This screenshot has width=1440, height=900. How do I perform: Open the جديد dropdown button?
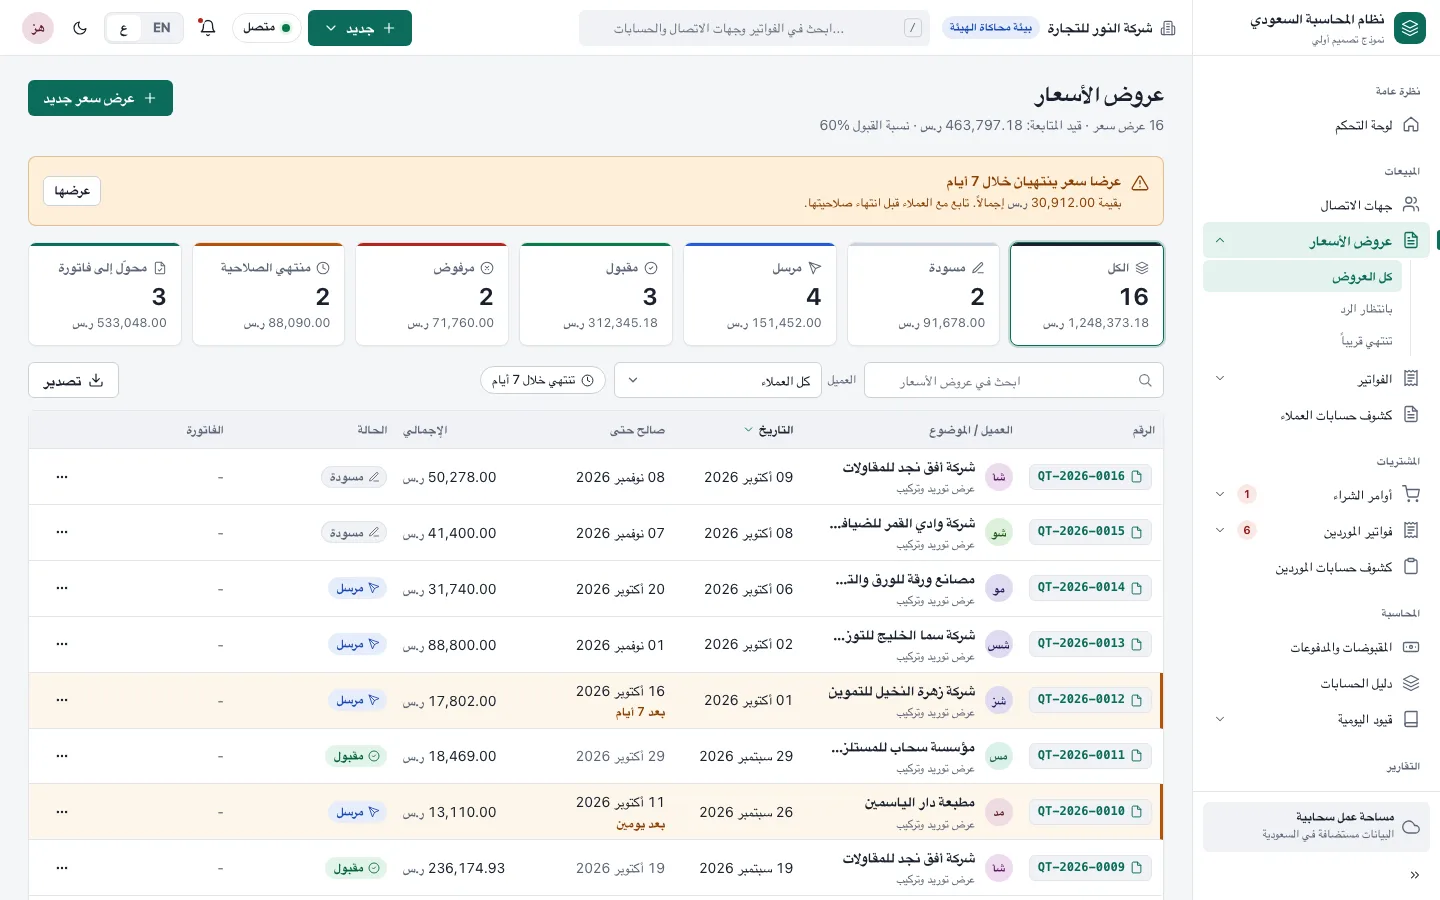(360, 28)
